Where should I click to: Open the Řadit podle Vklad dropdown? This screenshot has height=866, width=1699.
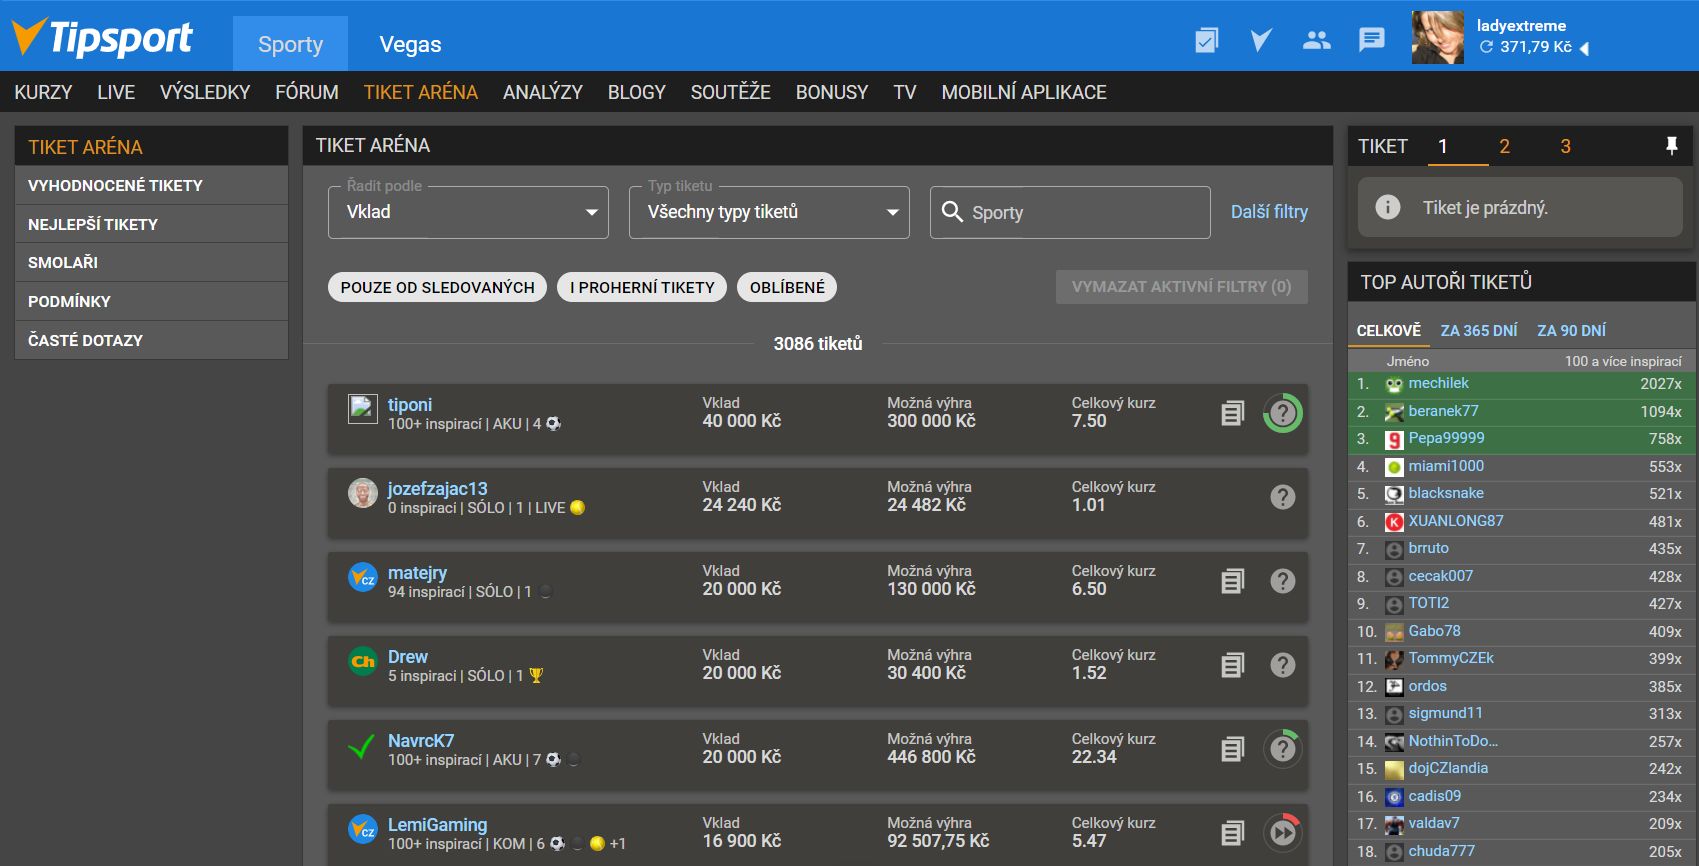pos(468,212)
